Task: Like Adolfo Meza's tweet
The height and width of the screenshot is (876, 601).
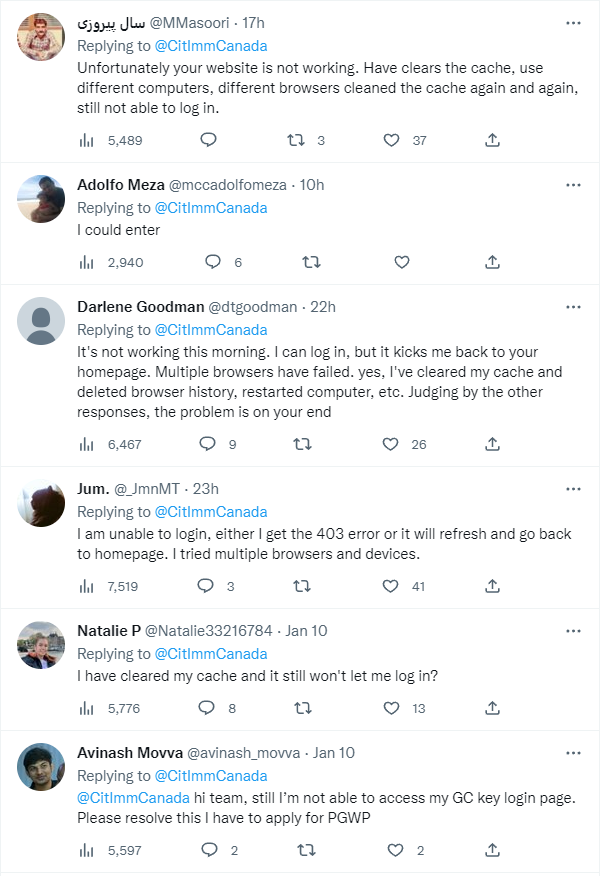Action: [402, 262]
